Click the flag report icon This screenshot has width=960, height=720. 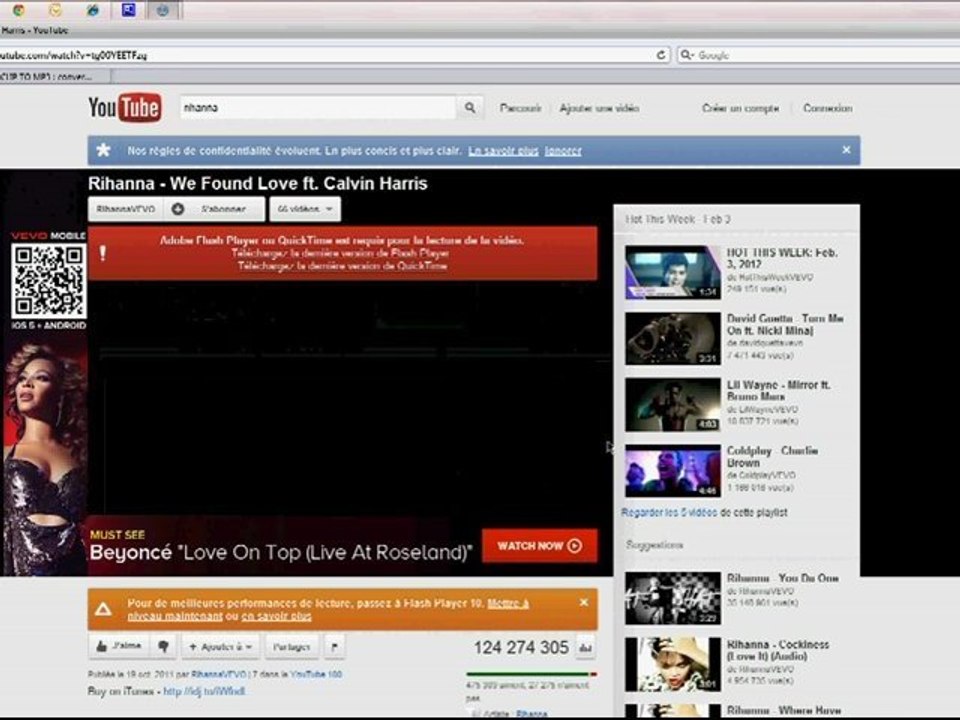[334, 647]
